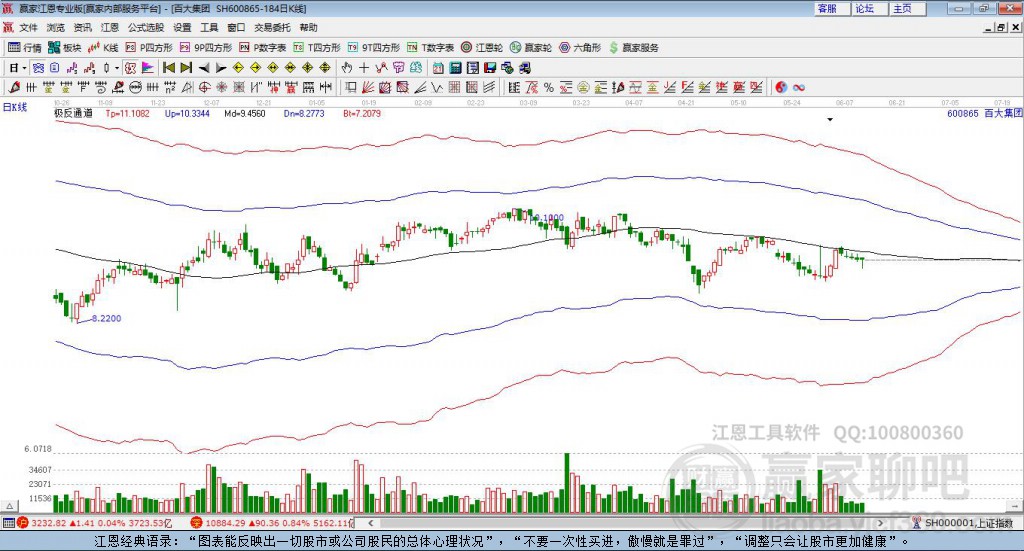Click the last yellow diamond icon
1024x551 pixels.
point(325,68)
